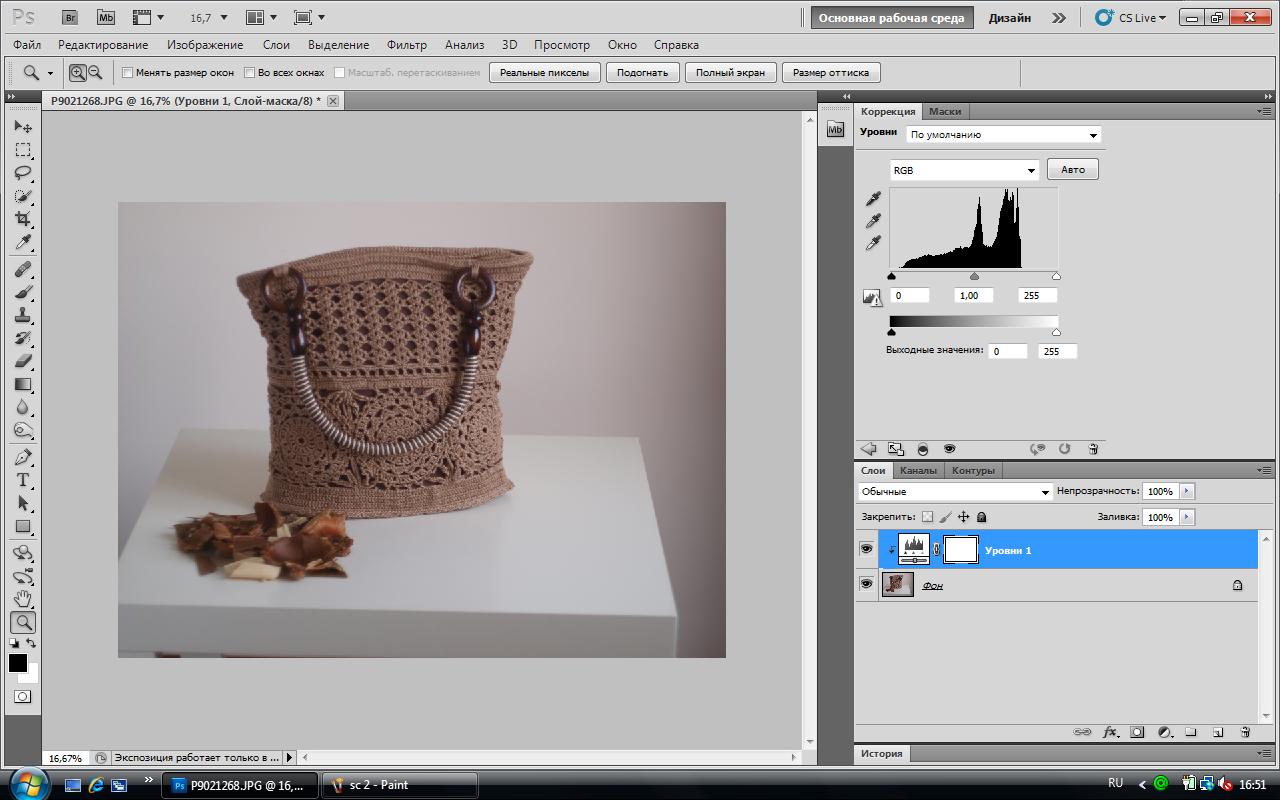This screenshot has height=800, width=1280.
Task: Click the Windows Start button
Action: 27,784
